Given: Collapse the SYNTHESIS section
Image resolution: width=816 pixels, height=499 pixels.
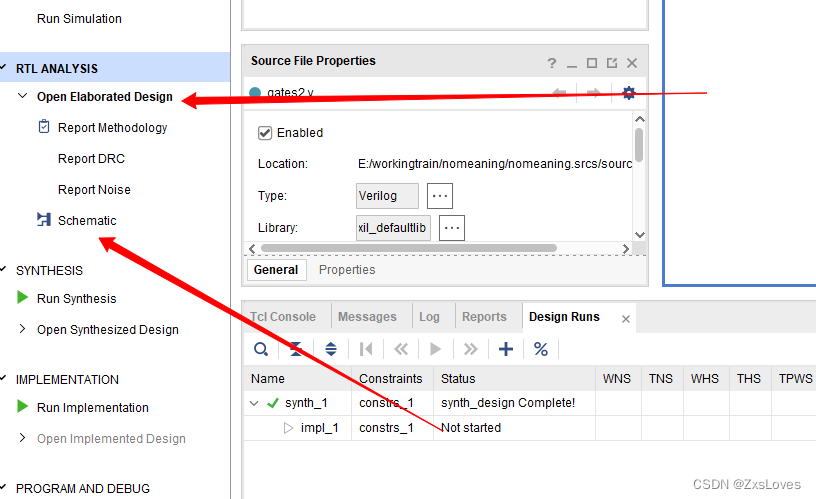Looking at the screenshot, I should pos(3,270).
